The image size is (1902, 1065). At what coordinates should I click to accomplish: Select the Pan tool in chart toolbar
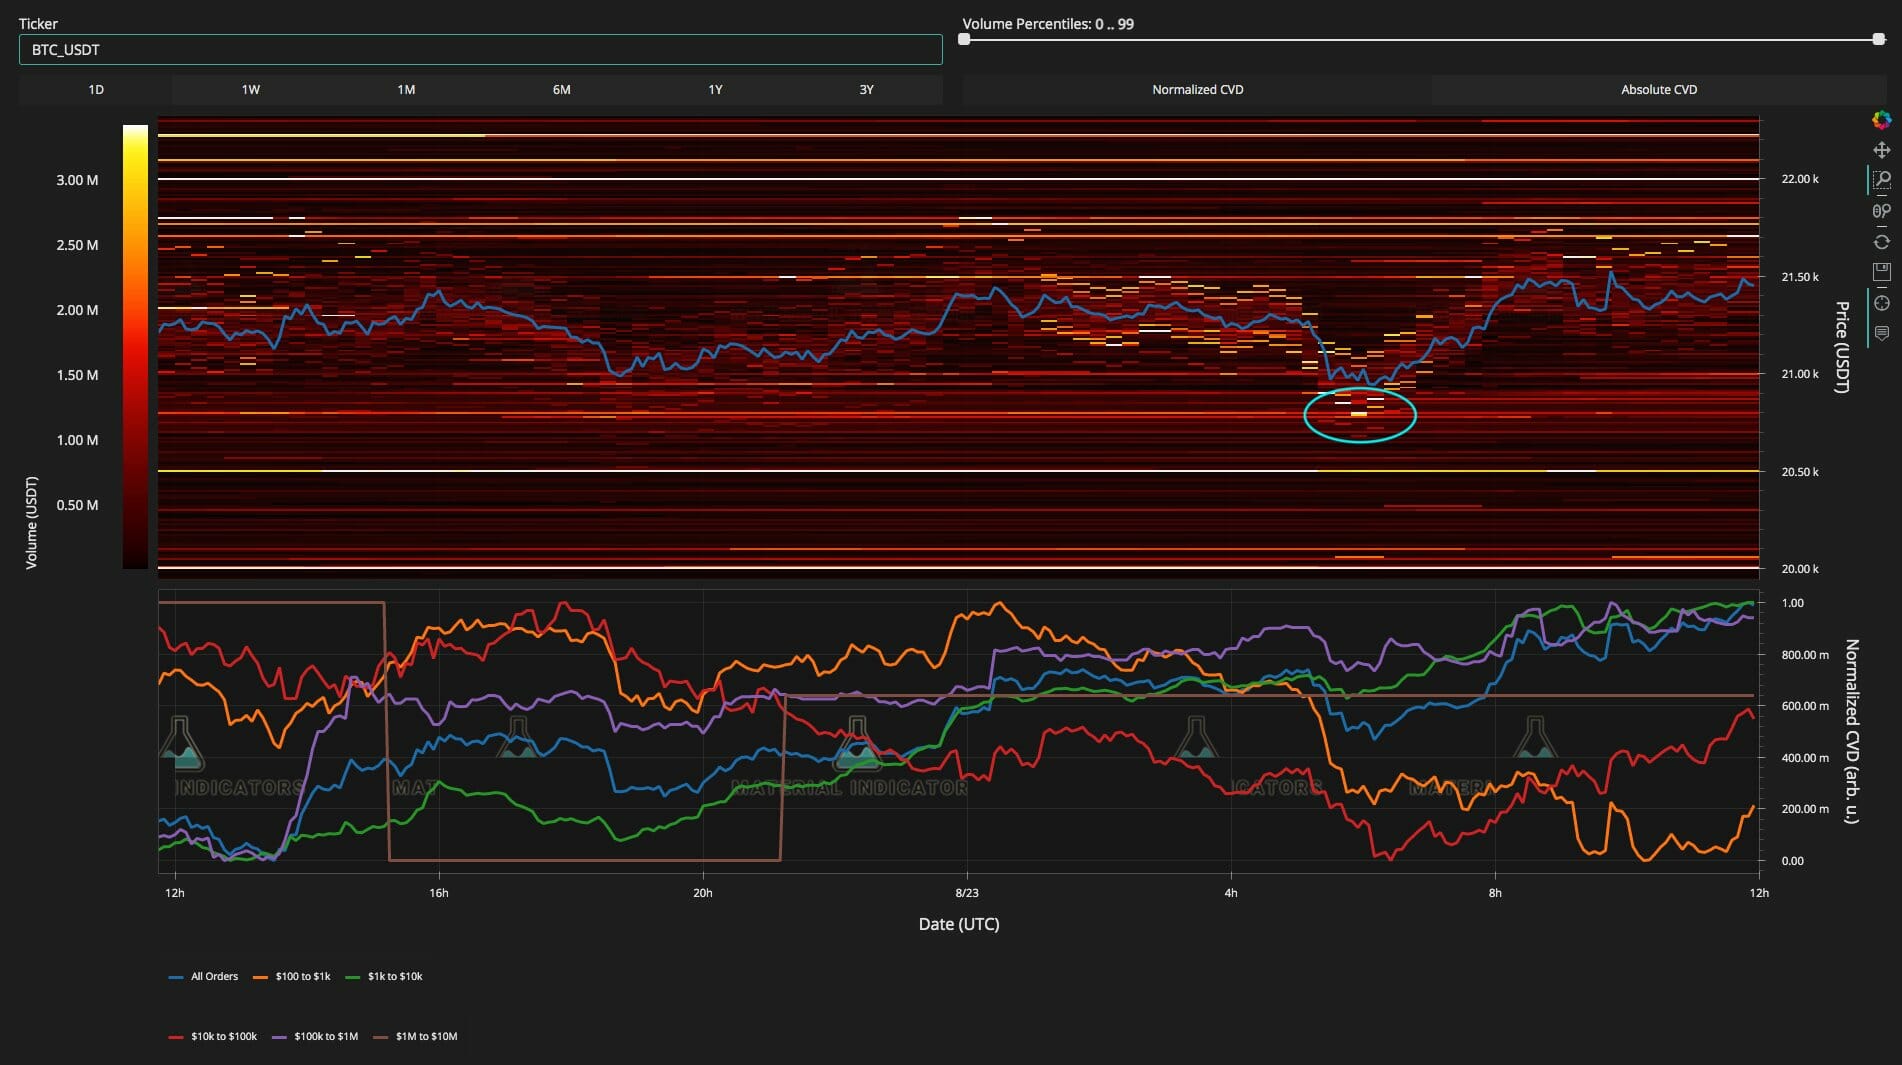[1881, 150]
